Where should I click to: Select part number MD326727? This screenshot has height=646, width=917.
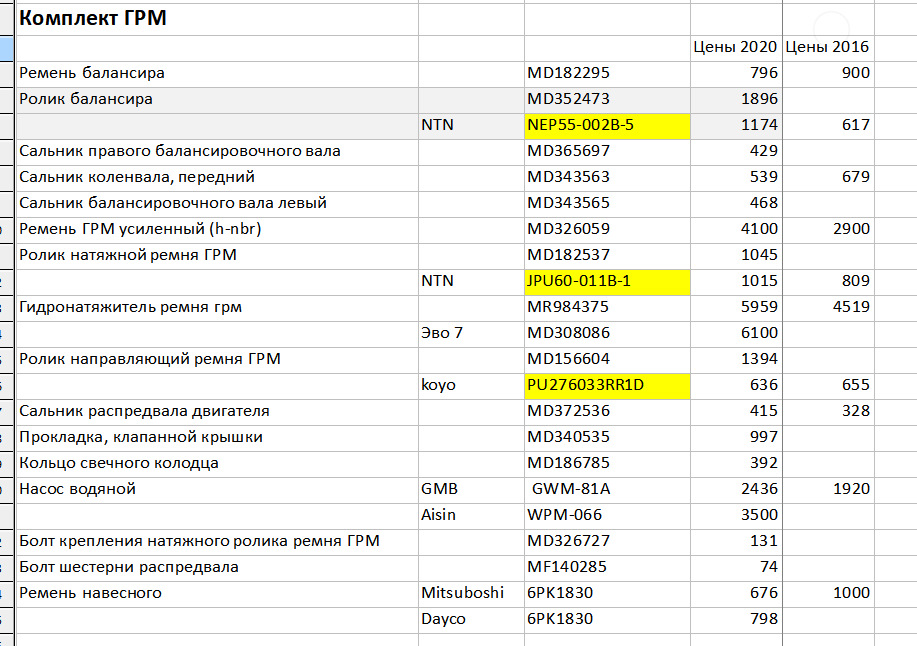click(x=607, y=543)
